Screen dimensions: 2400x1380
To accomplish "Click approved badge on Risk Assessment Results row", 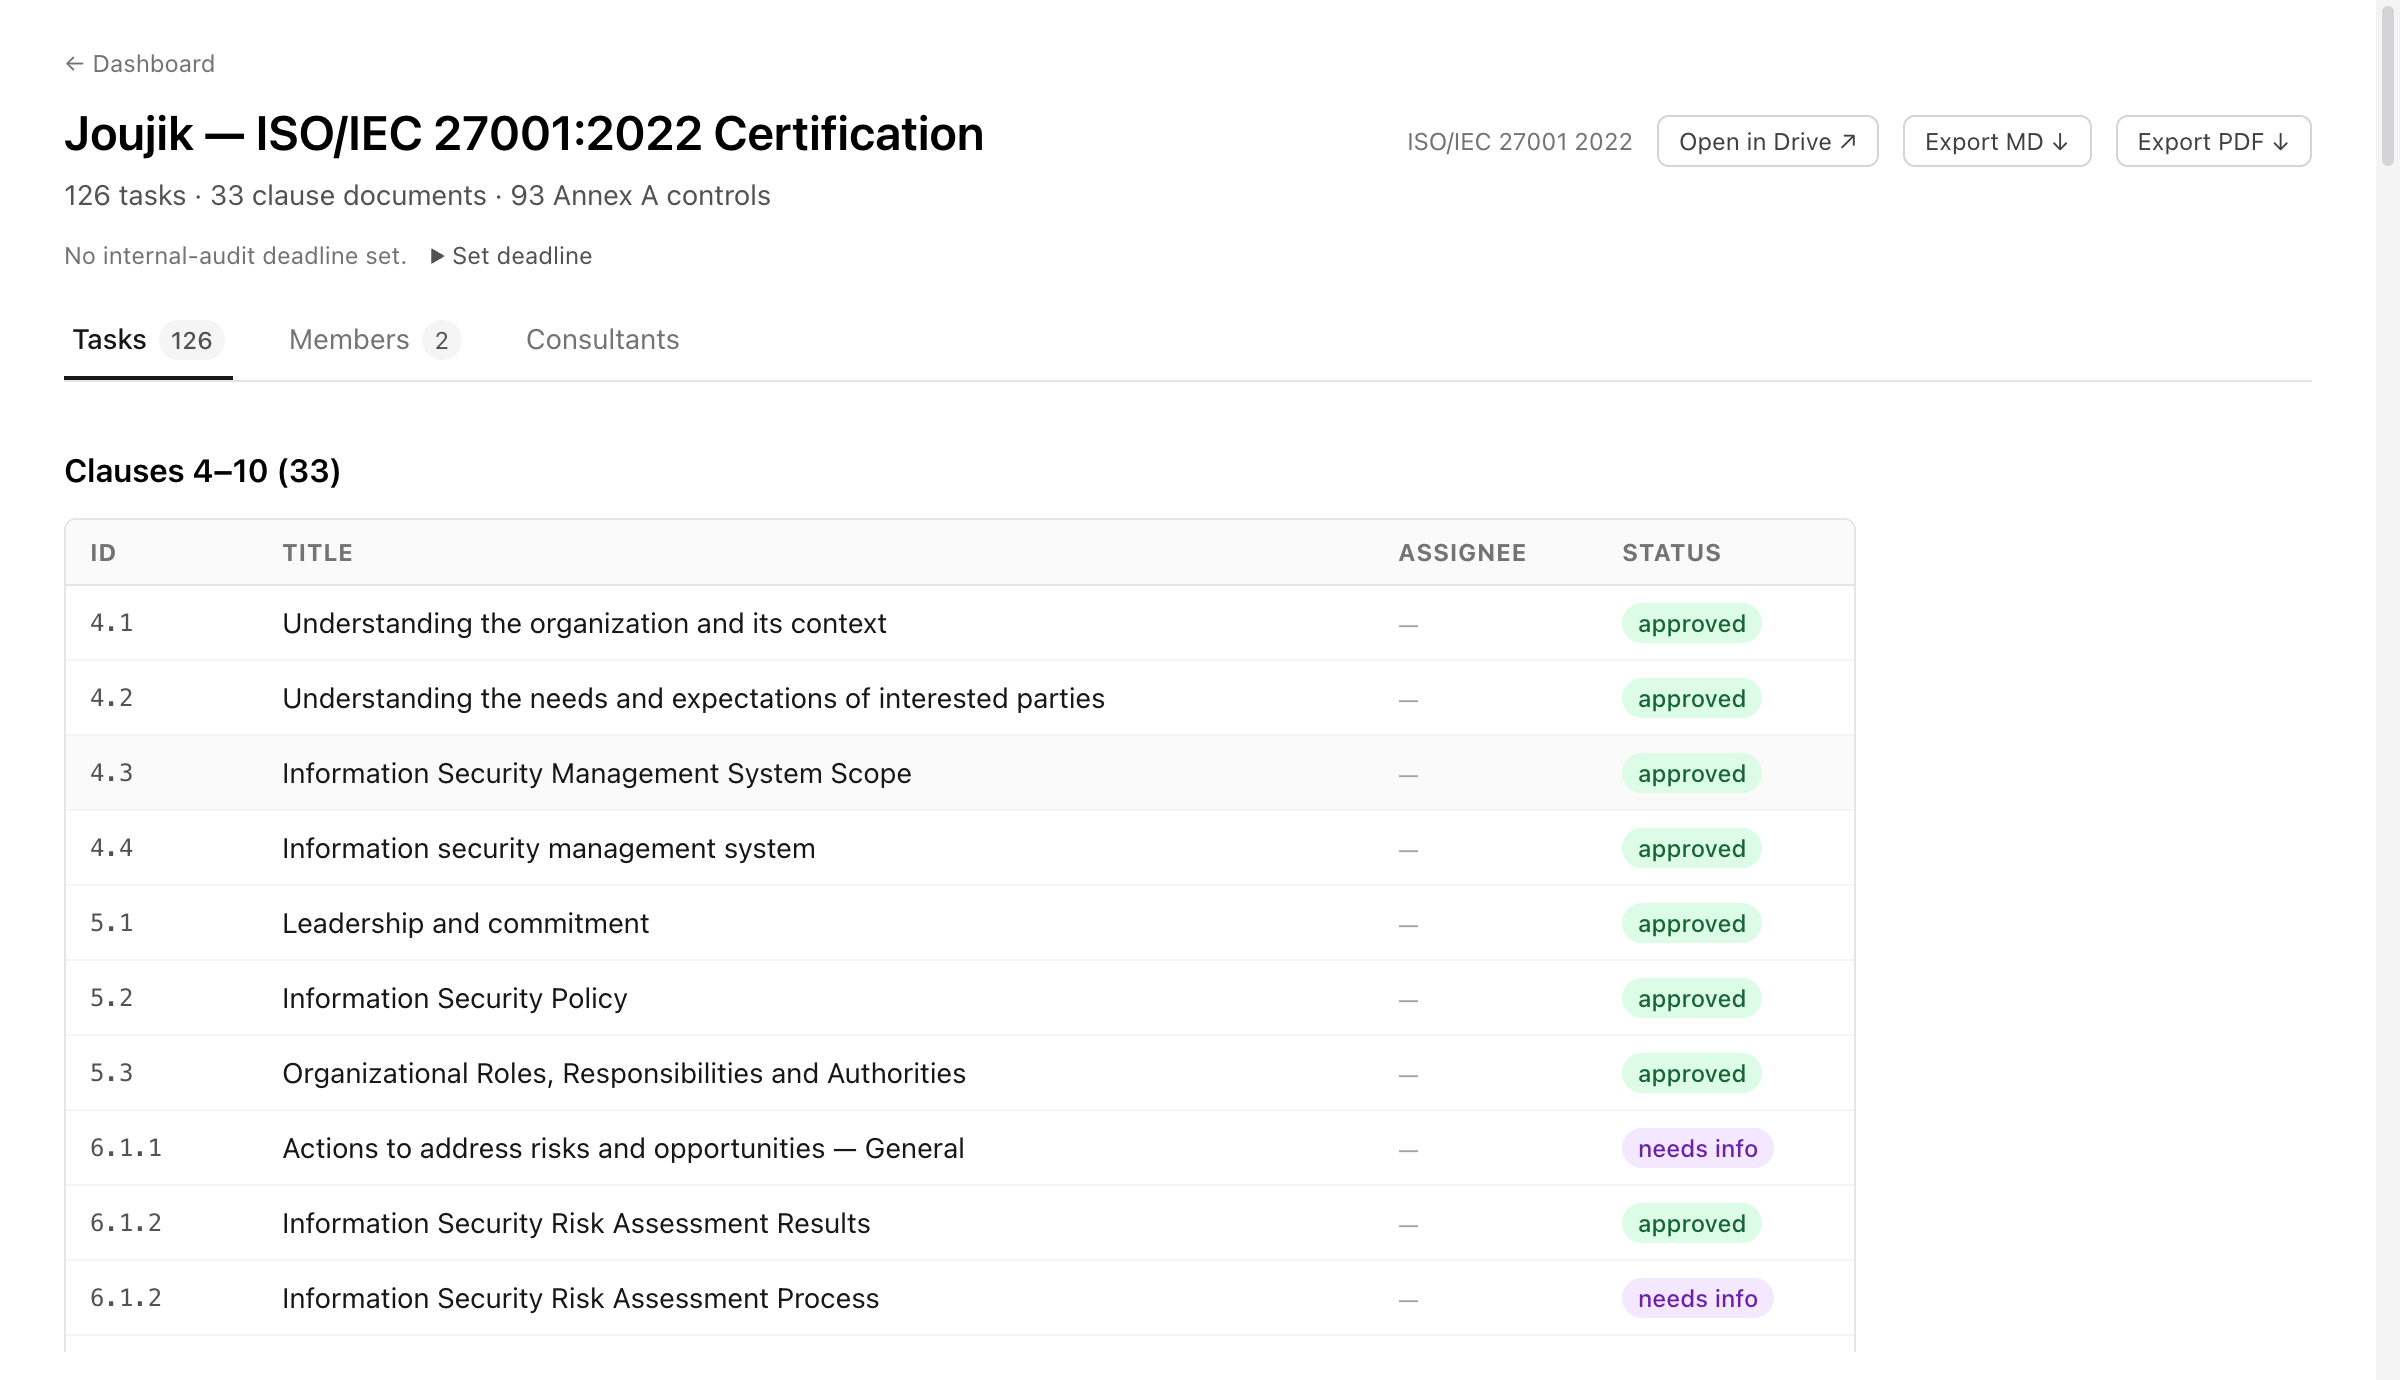I will (x=1691, y=1223).
